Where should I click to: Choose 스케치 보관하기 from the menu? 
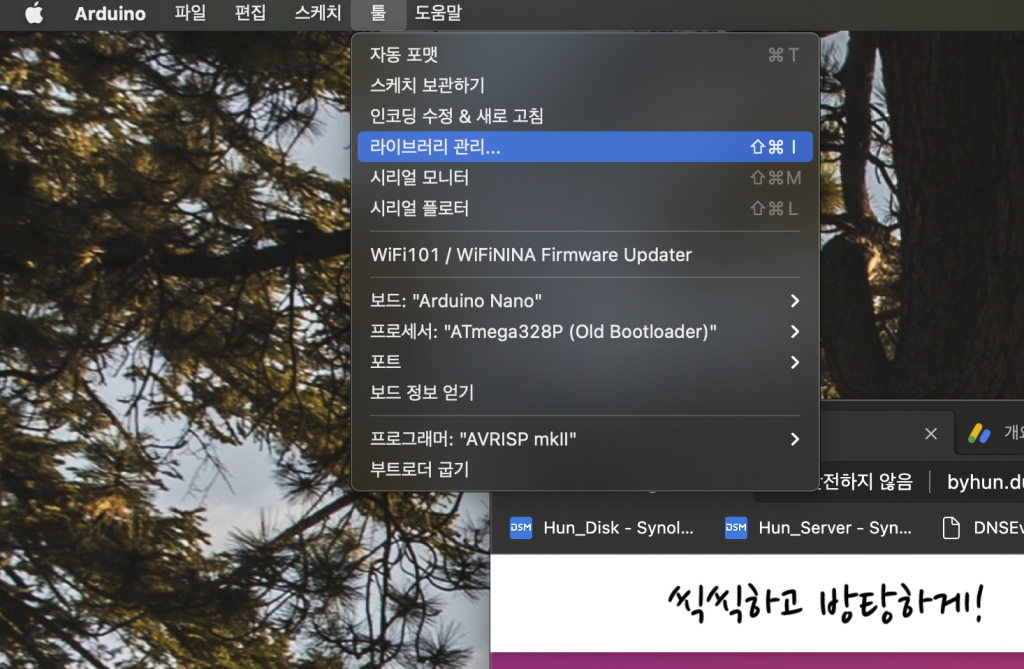(585, 86)
